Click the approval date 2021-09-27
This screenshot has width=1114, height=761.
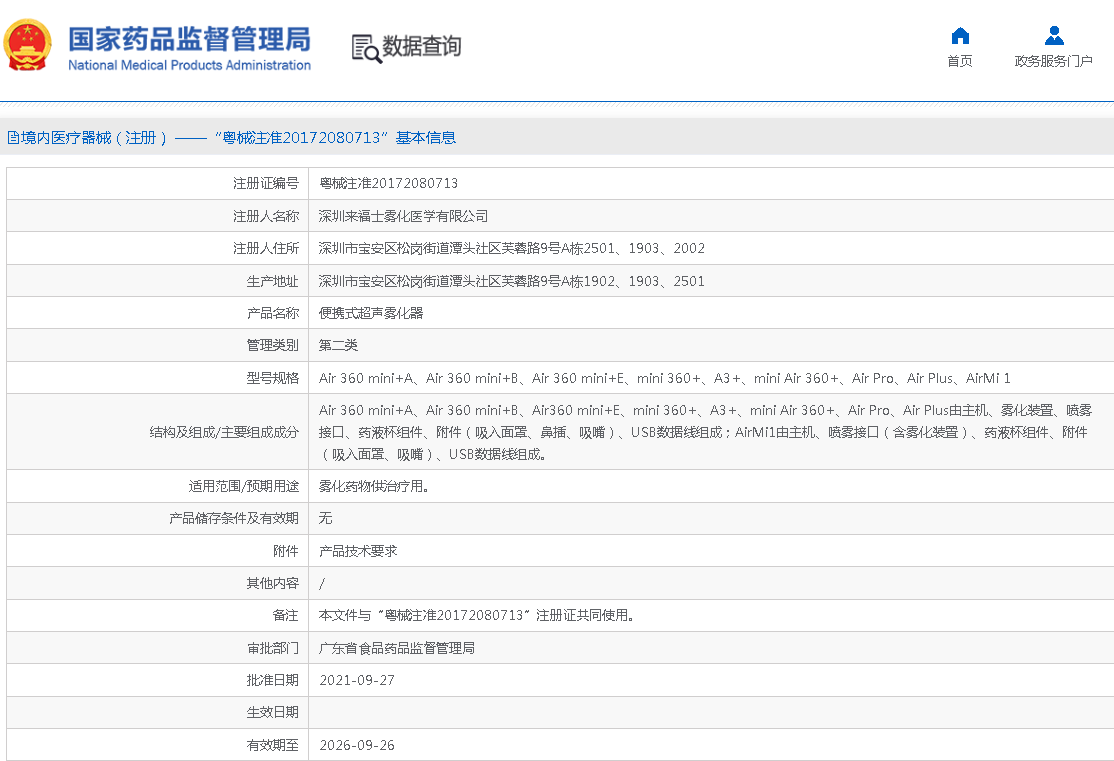point(357,680)
